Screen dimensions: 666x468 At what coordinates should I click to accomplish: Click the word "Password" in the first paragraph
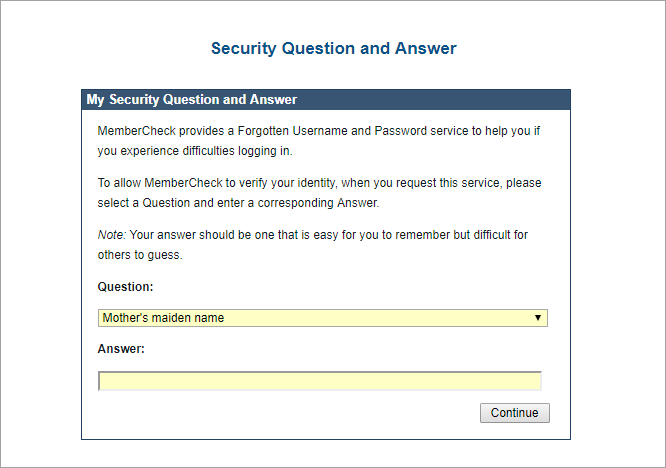click(401, 131)
